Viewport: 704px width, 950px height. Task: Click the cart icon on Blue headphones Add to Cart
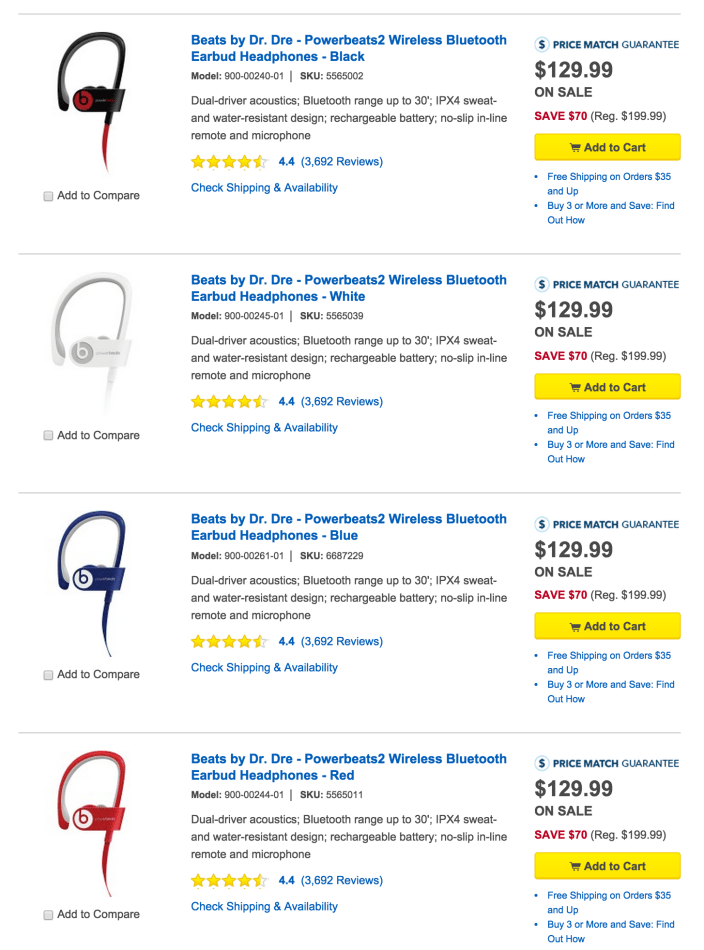tap(574, 626)
